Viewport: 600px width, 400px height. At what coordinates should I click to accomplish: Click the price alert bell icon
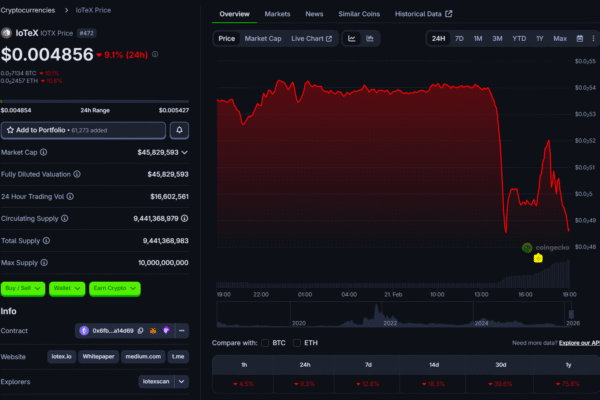click(x=179, y=130)
